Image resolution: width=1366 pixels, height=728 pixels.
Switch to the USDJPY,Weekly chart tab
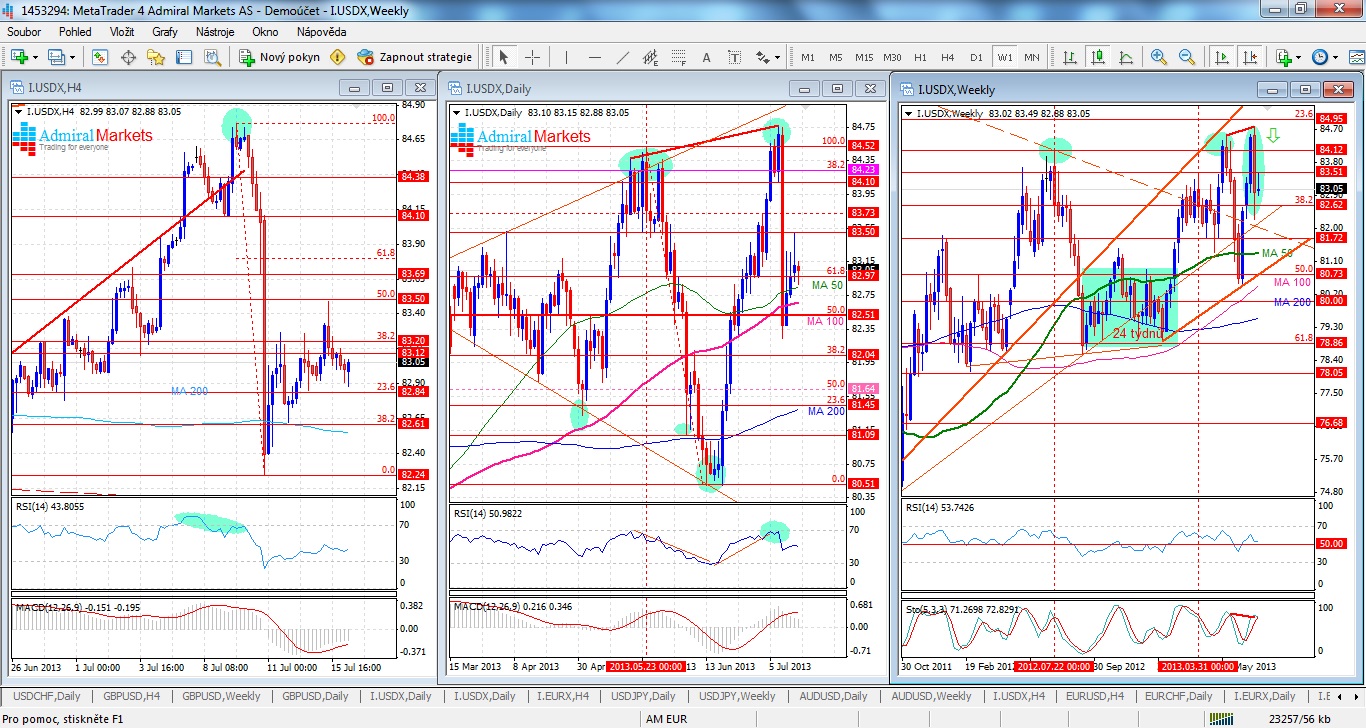click(737, 696)
